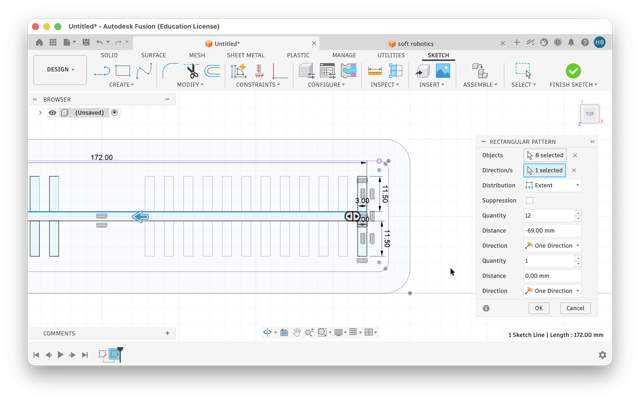Screen dimensions: 640x402
Task: Open the notifications bell
Action: click(x=571, y=42)
